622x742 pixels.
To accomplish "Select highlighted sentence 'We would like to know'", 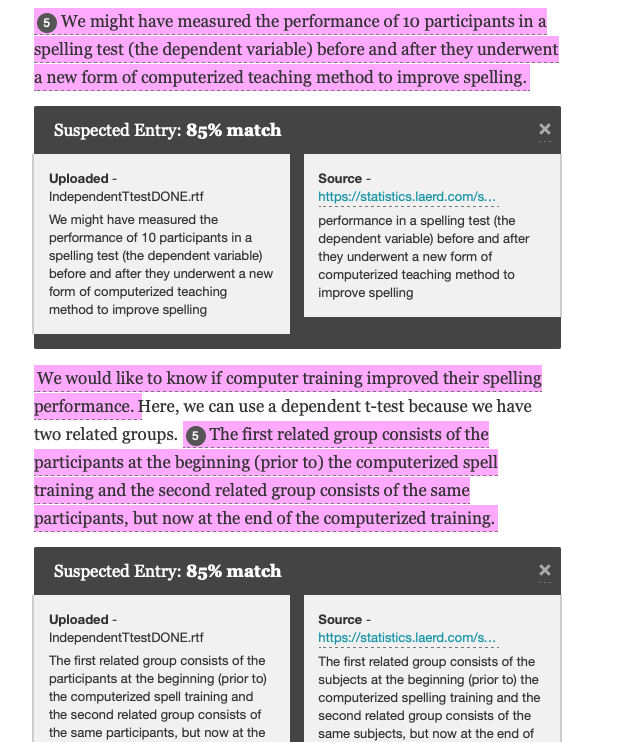I will coord(288,392).
